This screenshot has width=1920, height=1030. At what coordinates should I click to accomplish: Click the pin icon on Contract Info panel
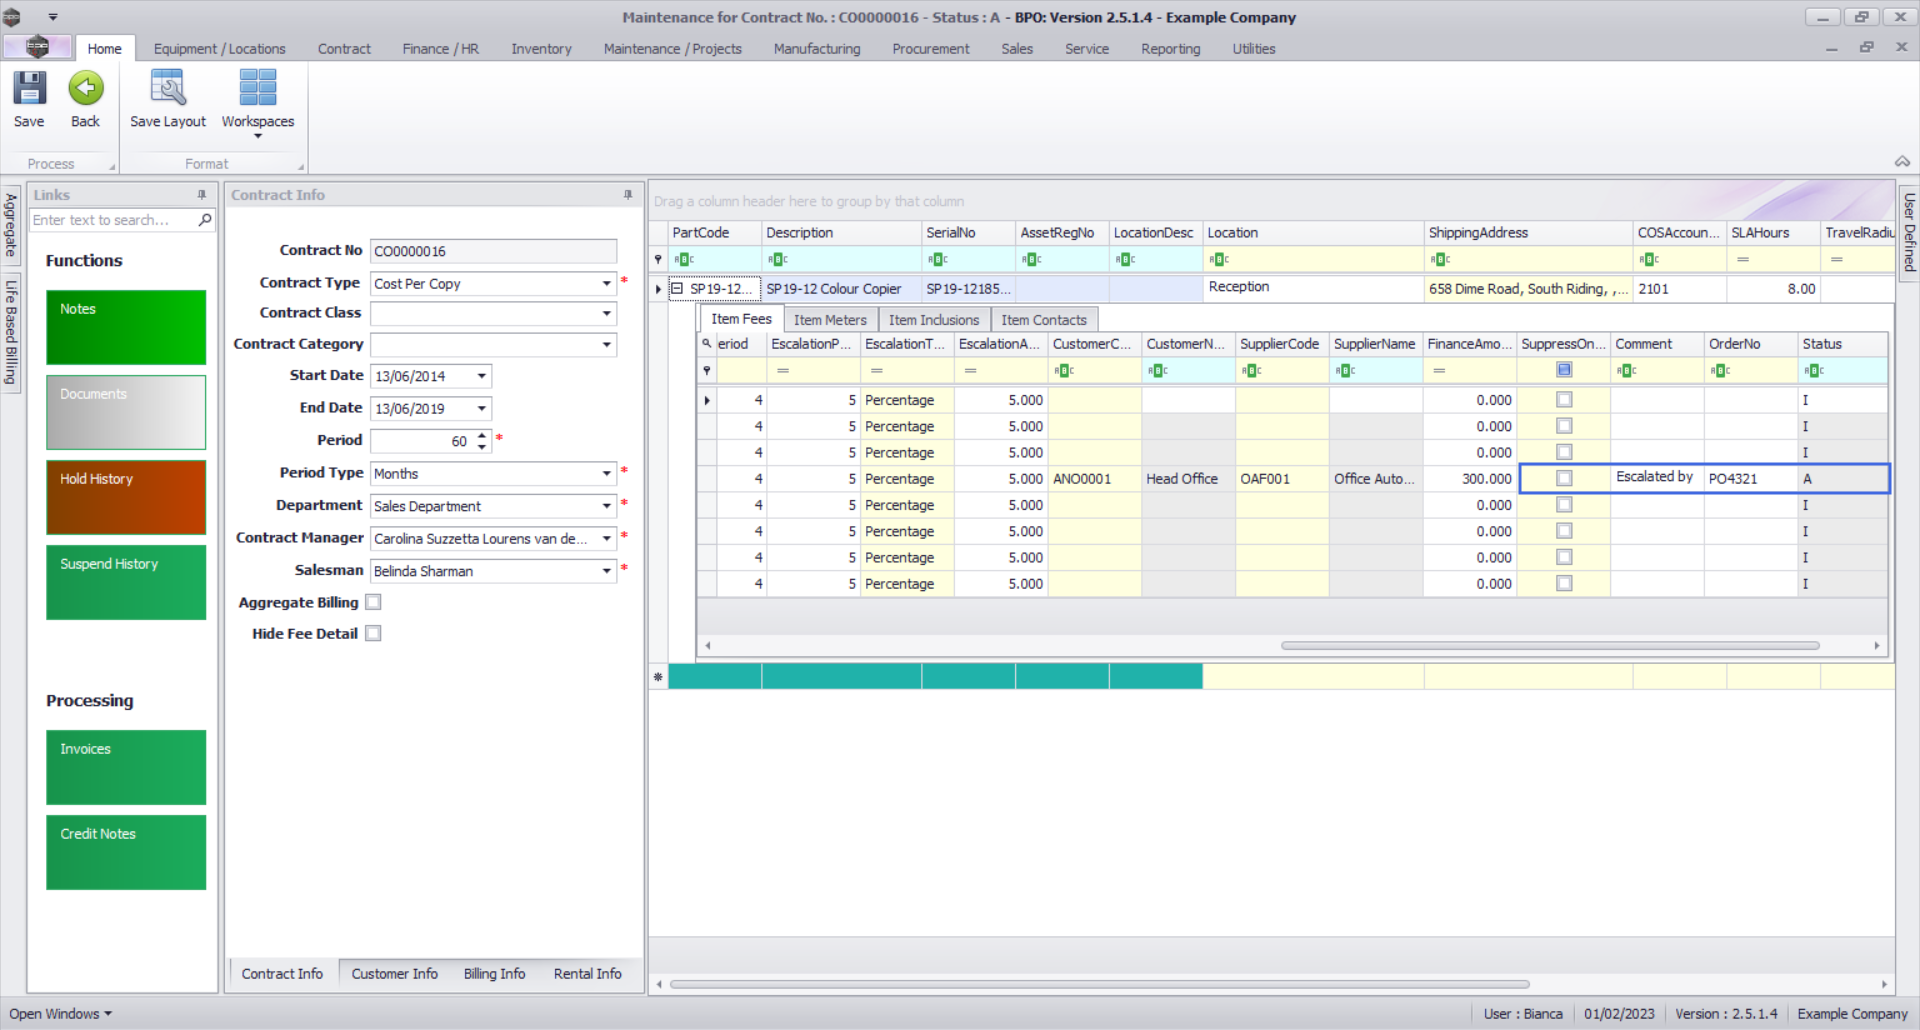pos(628,195)
